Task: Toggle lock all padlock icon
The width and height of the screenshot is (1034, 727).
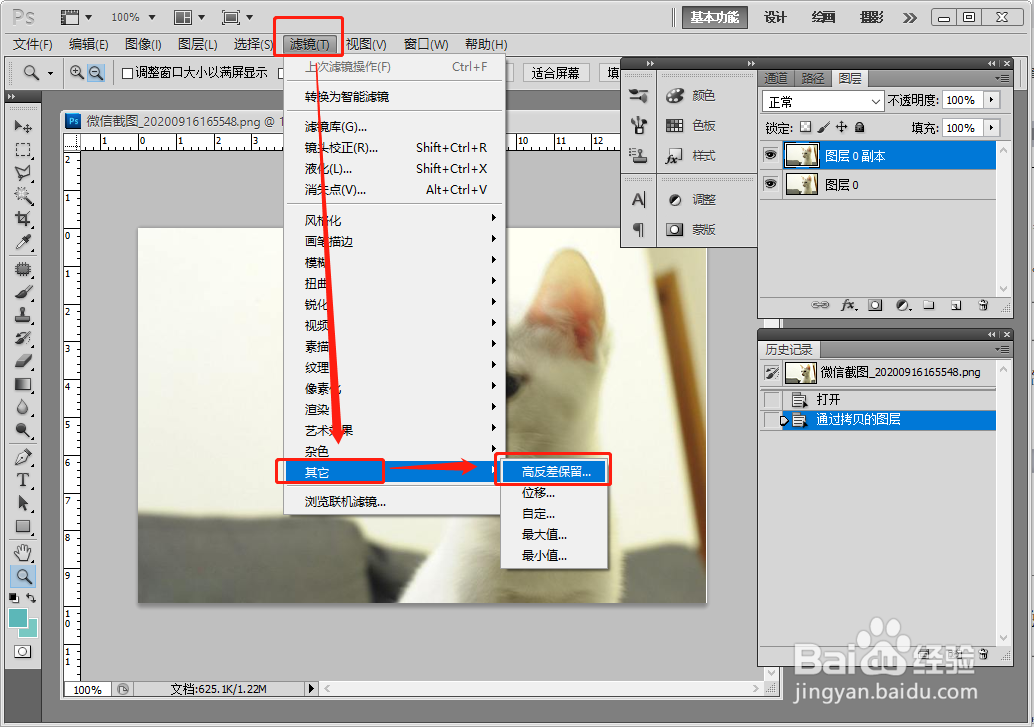Action: click(859, 127)
